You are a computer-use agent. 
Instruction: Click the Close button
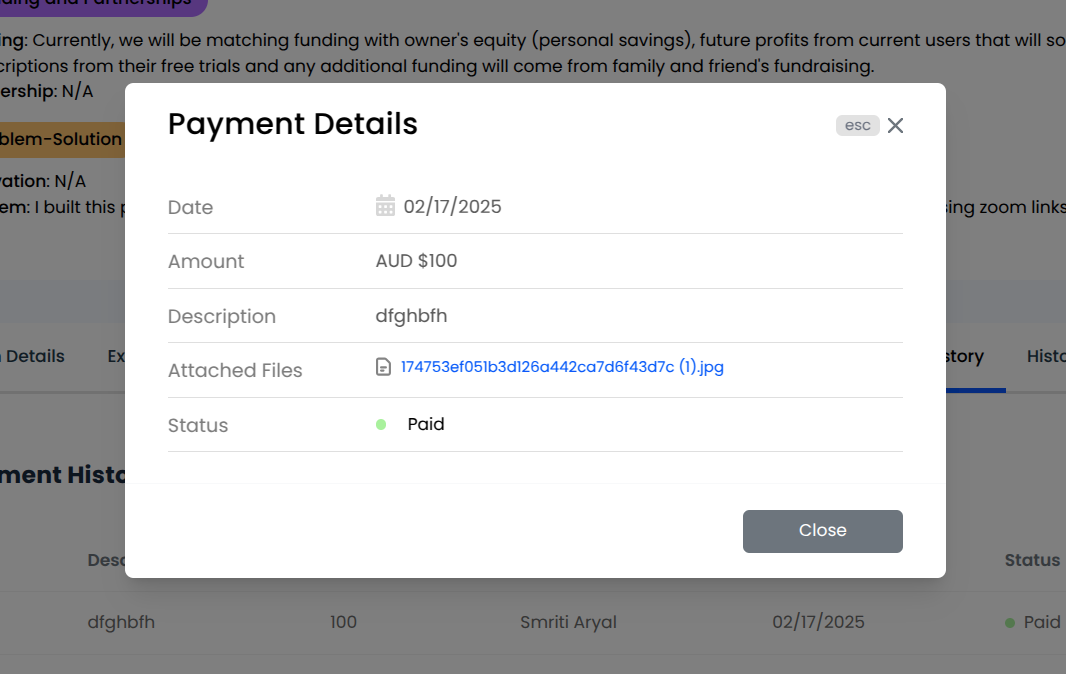(x=822, y=531)
